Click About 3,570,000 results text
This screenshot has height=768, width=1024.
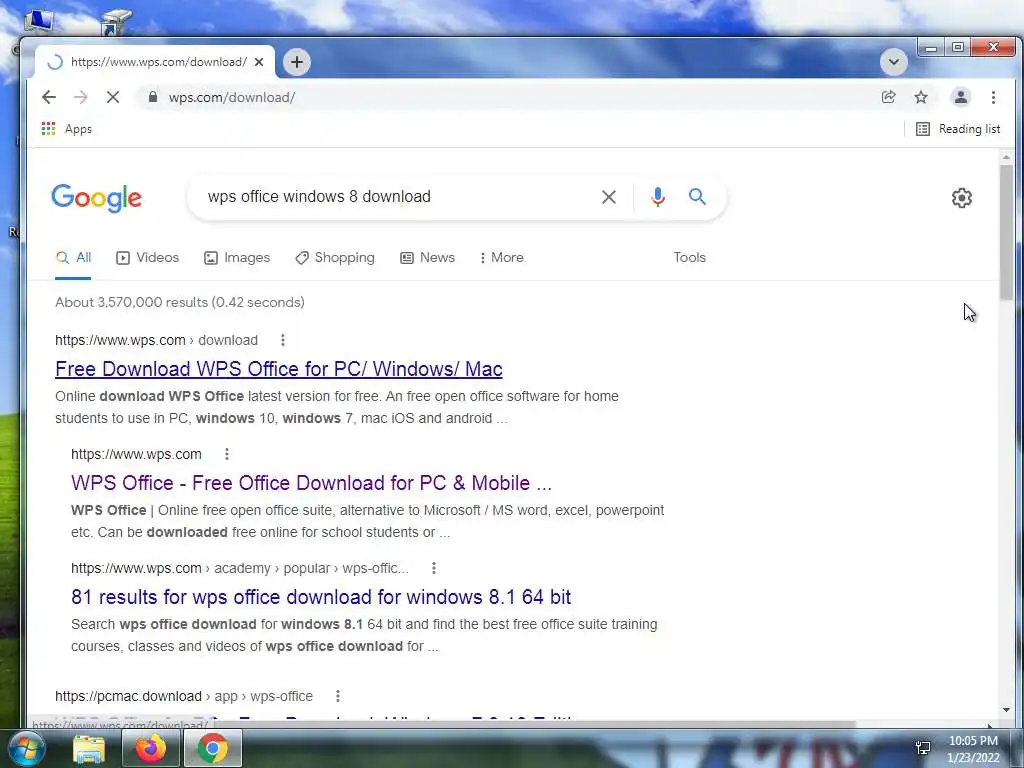pyautogui.click(x=180, y=302)
